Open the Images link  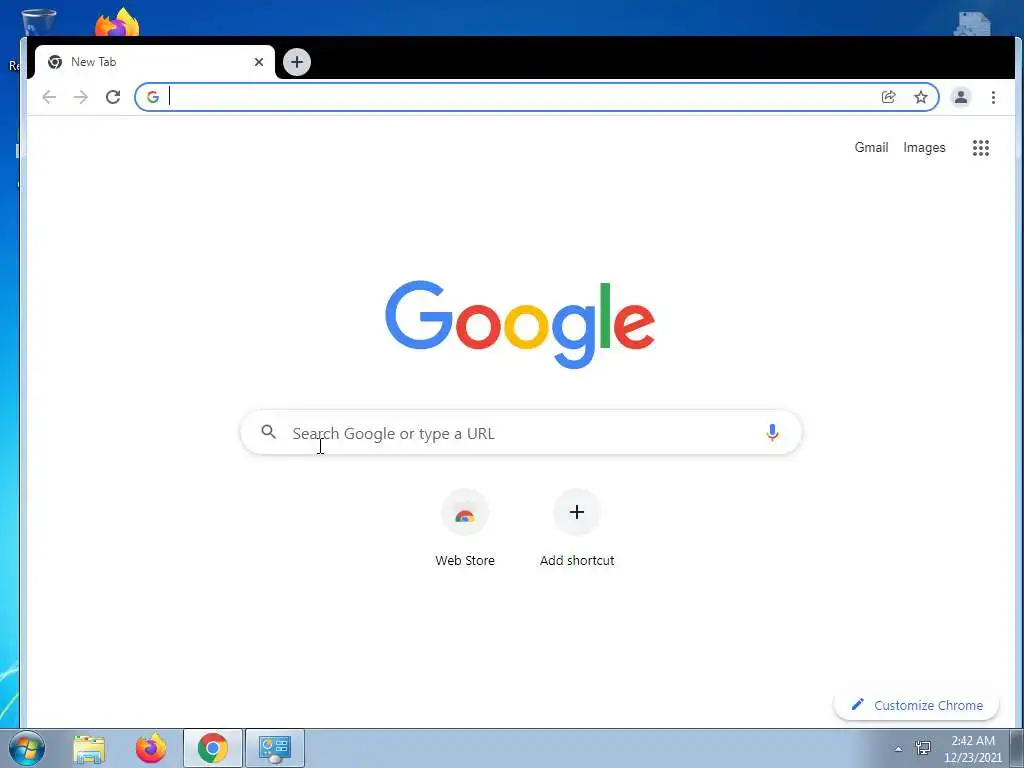[924, 148]
